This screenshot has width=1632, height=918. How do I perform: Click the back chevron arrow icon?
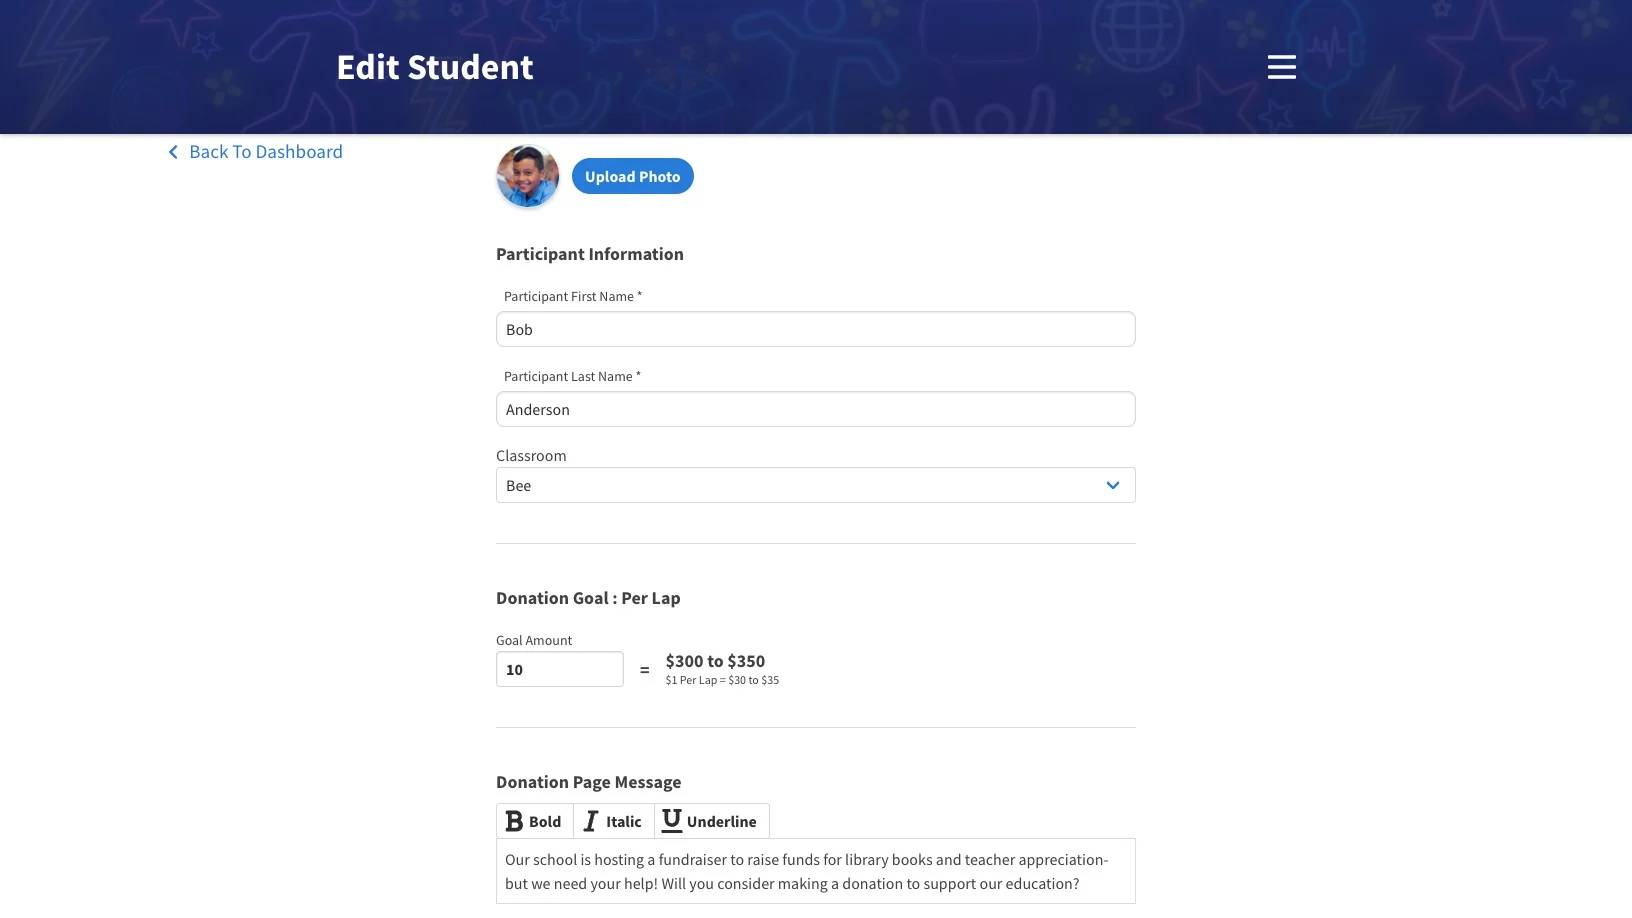(x=173, y=152)
